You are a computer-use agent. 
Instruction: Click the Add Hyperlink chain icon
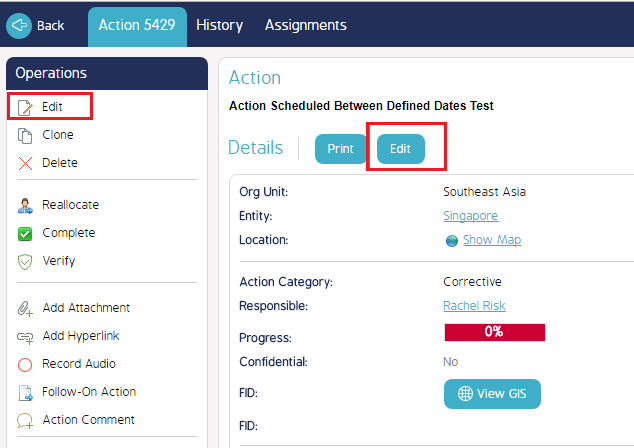pos(25,337)
